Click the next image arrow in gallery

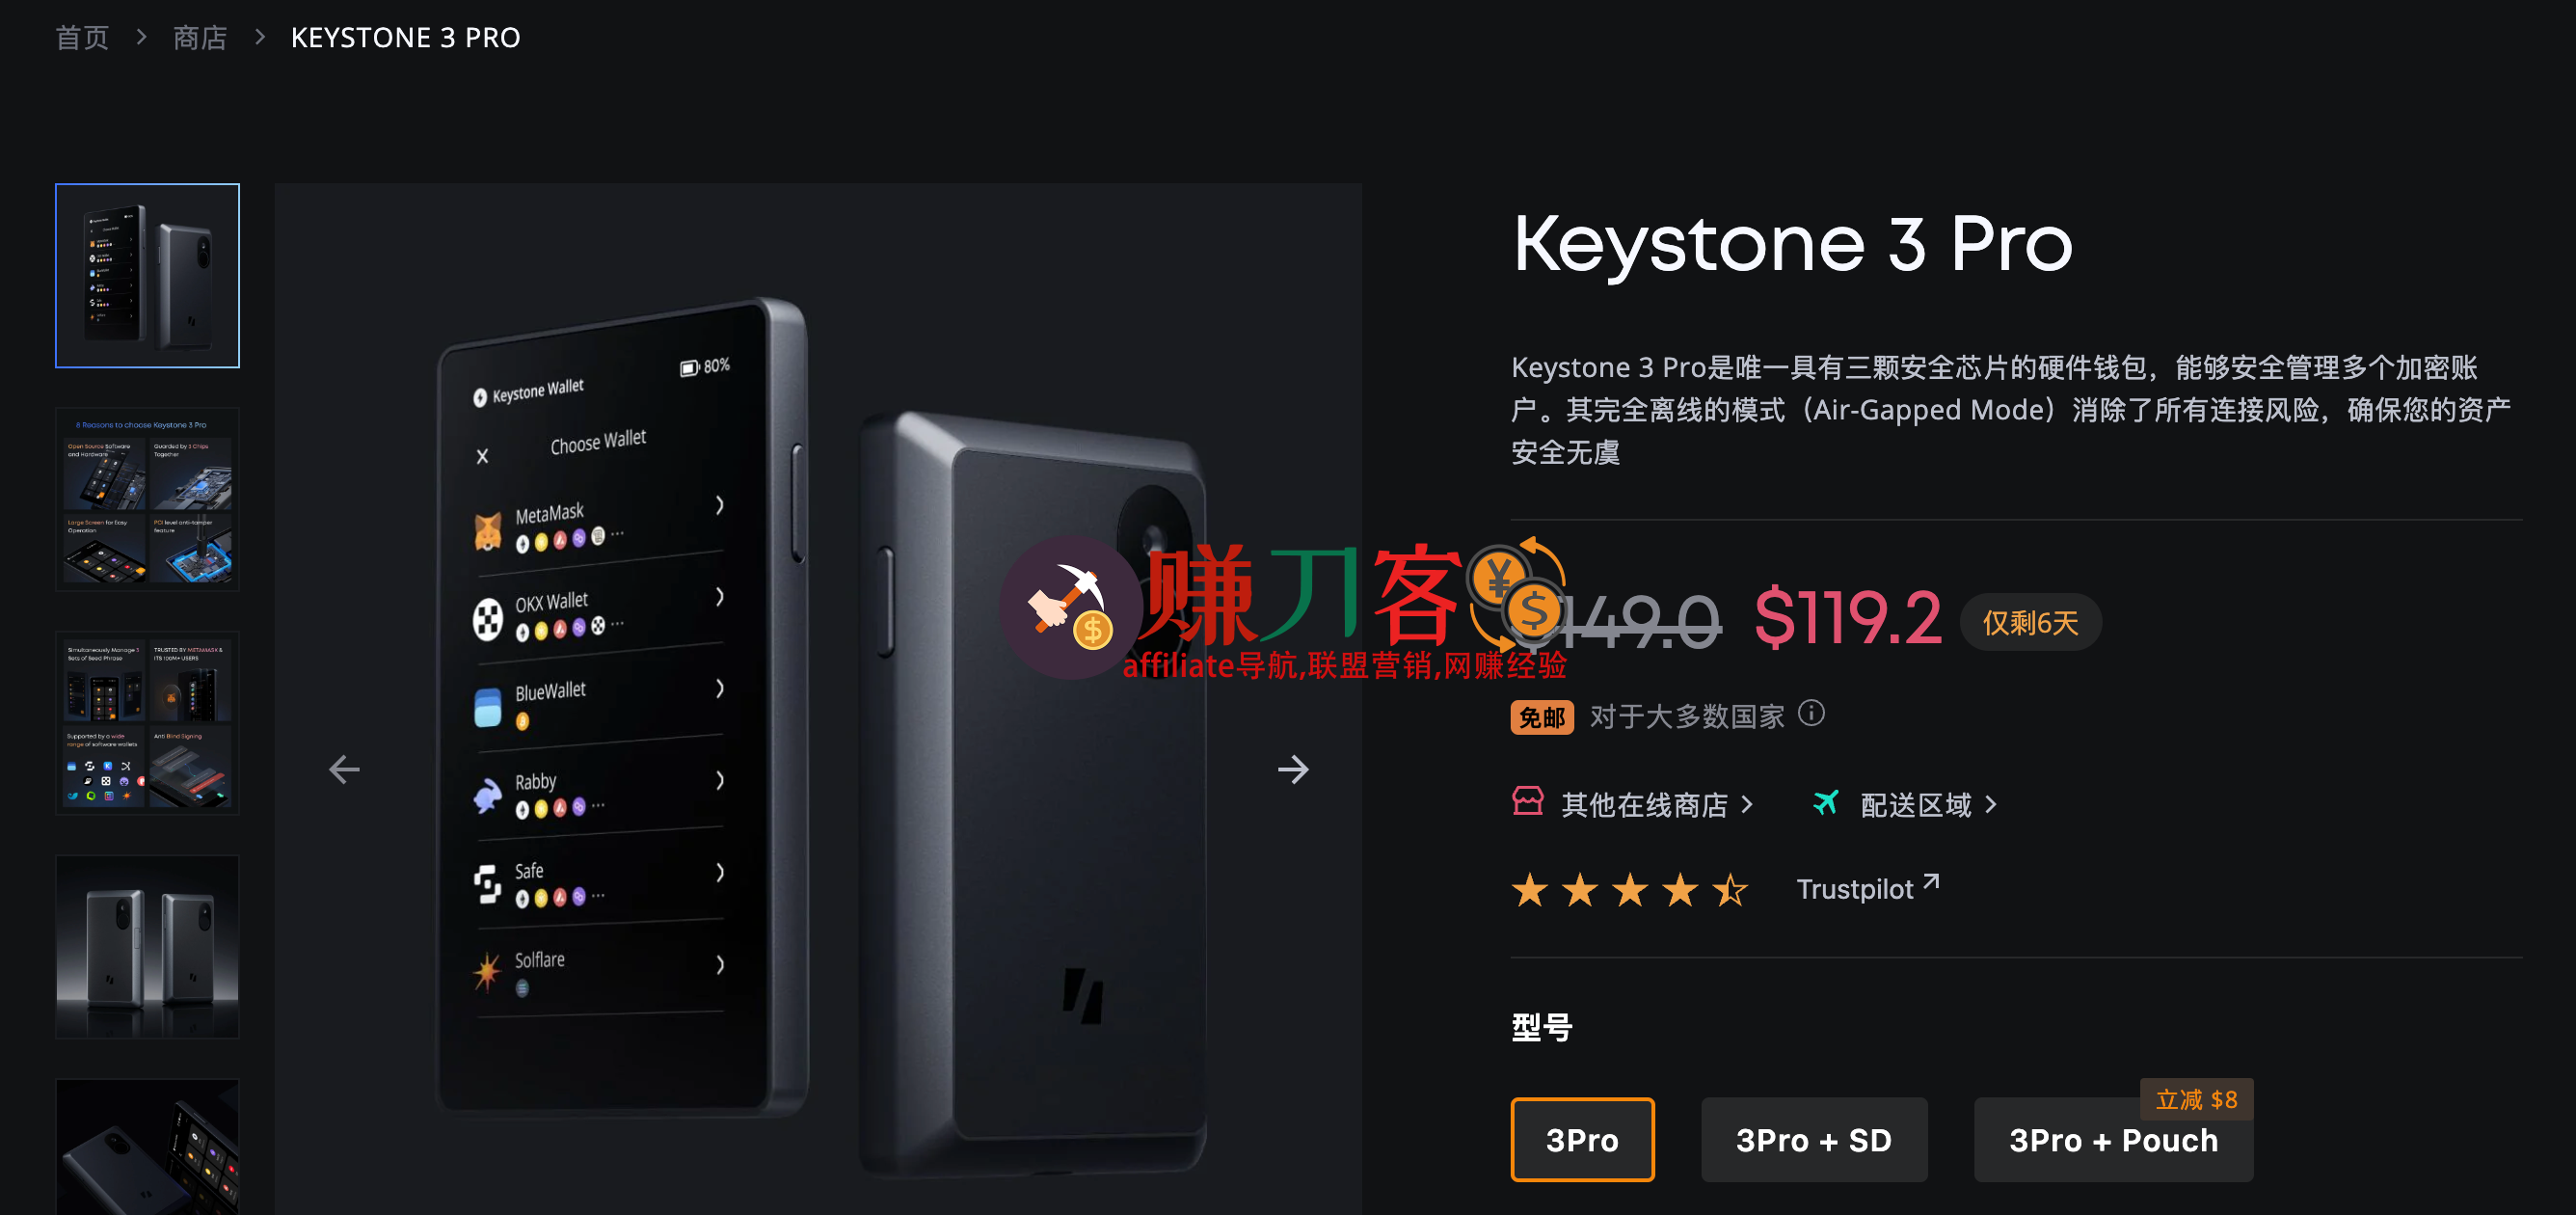click(x=1292, y=769)
